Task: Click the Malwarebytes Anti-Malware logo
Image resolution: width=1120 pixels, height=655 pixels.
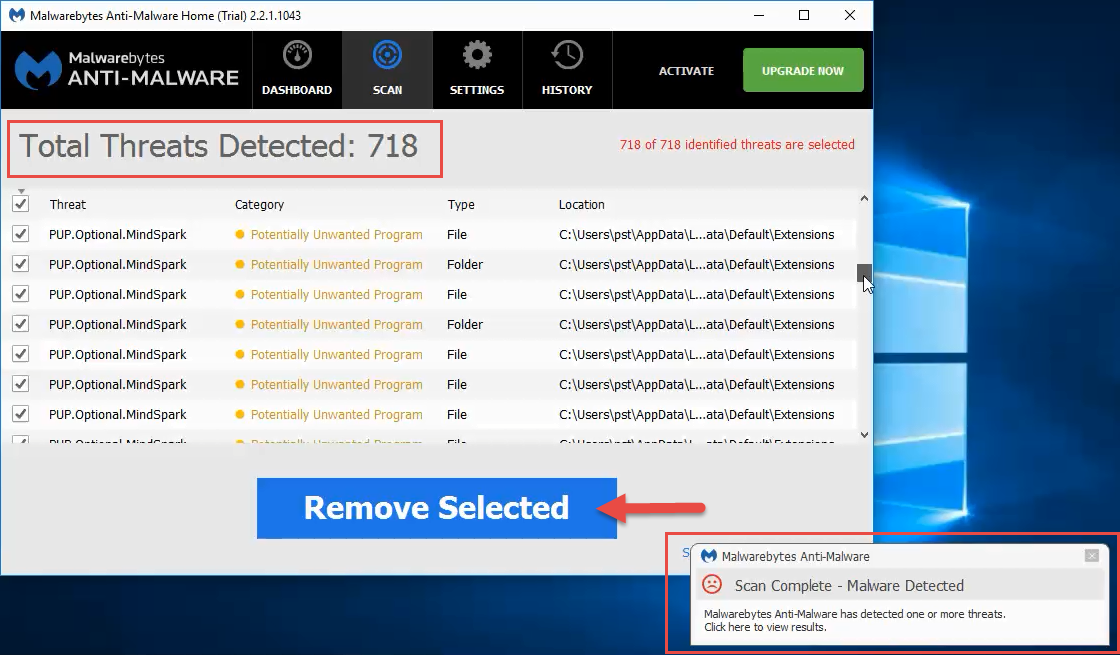Action: pyautogui.click(x=126, y=69)
